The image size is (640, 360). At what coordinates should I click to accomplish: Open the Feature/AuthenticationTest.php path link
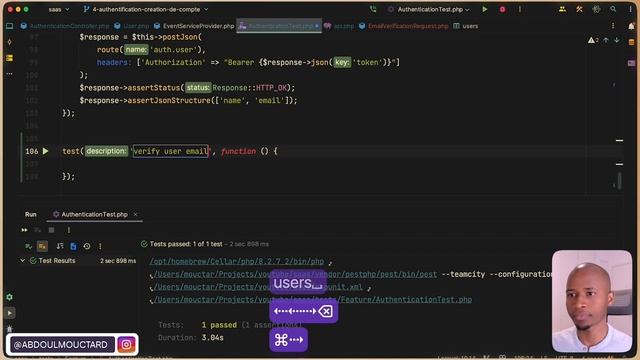313,300
